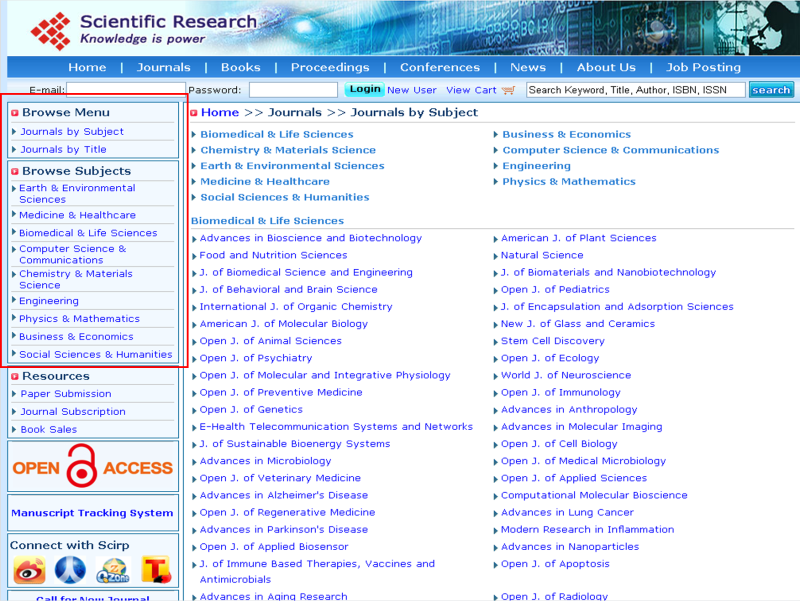Select Engineering subject in main list
Screen dimensions: 800x601
(537, 165)
